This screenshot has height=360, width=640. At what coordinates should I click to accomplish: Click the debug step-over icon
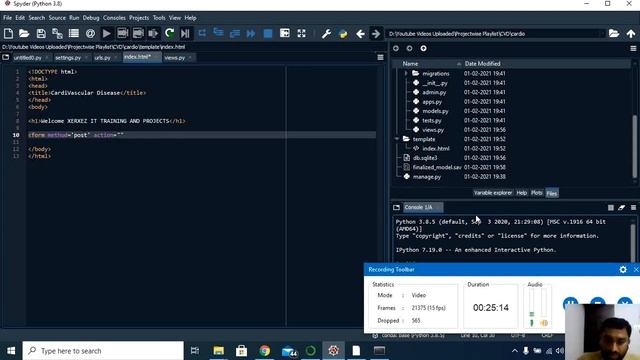tap(202, 33)
